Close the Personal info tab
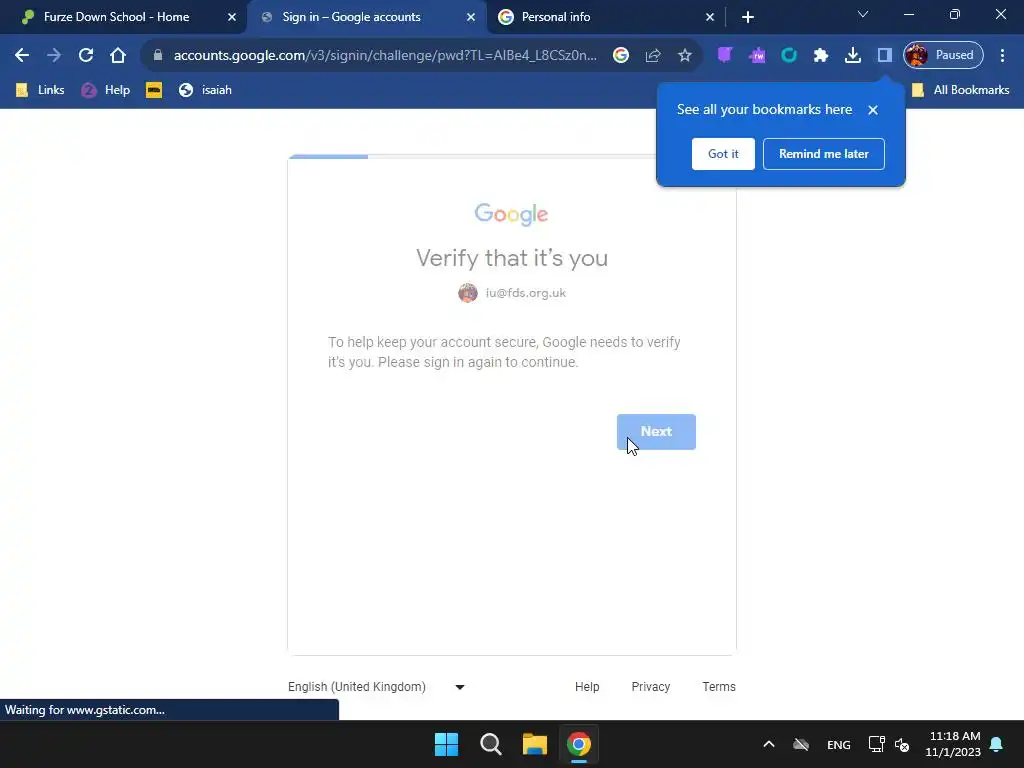 (710, 17)
